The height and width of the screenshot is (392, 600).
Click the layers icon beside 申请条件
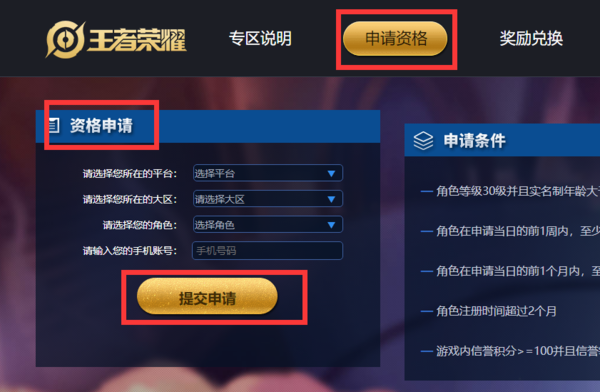pyautogui.click(x=423, y=140)
